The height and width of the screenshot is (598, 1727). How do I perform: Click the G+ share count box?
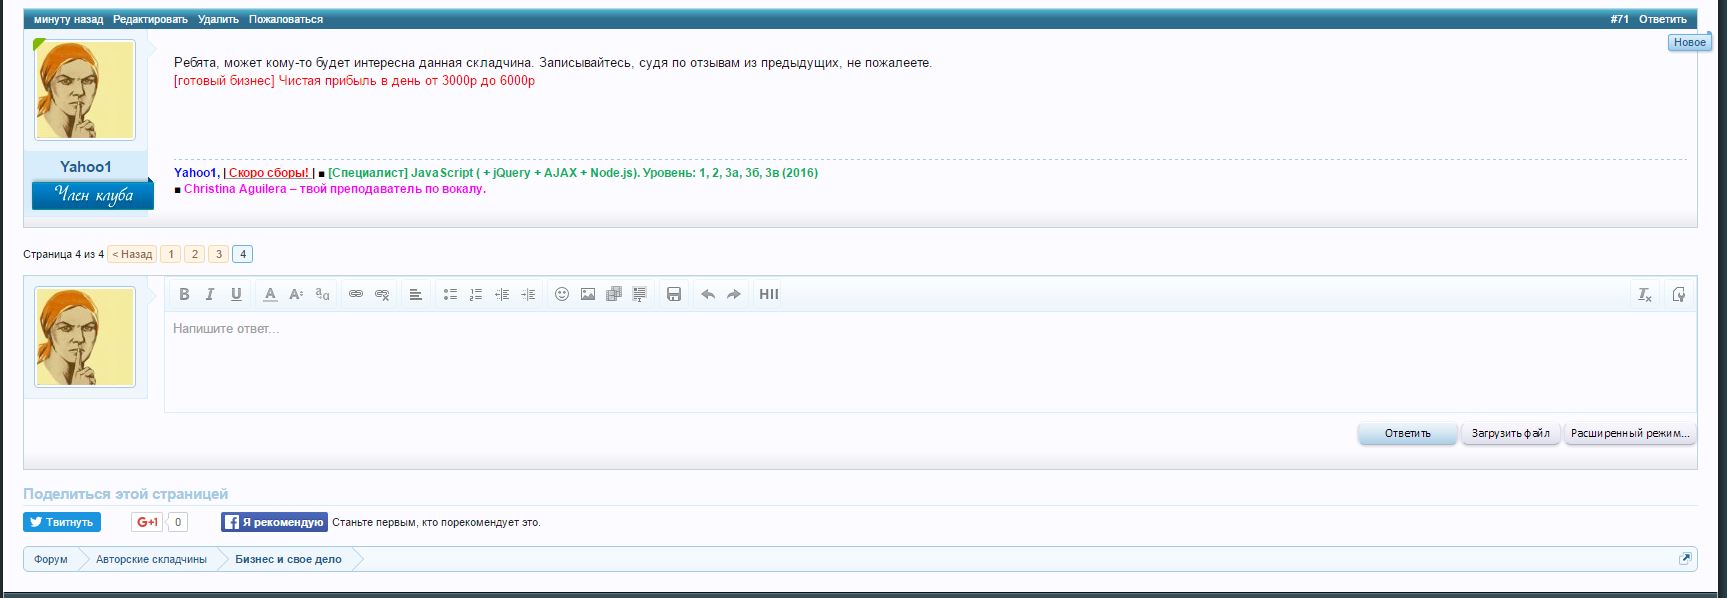(x=177, y=522)
